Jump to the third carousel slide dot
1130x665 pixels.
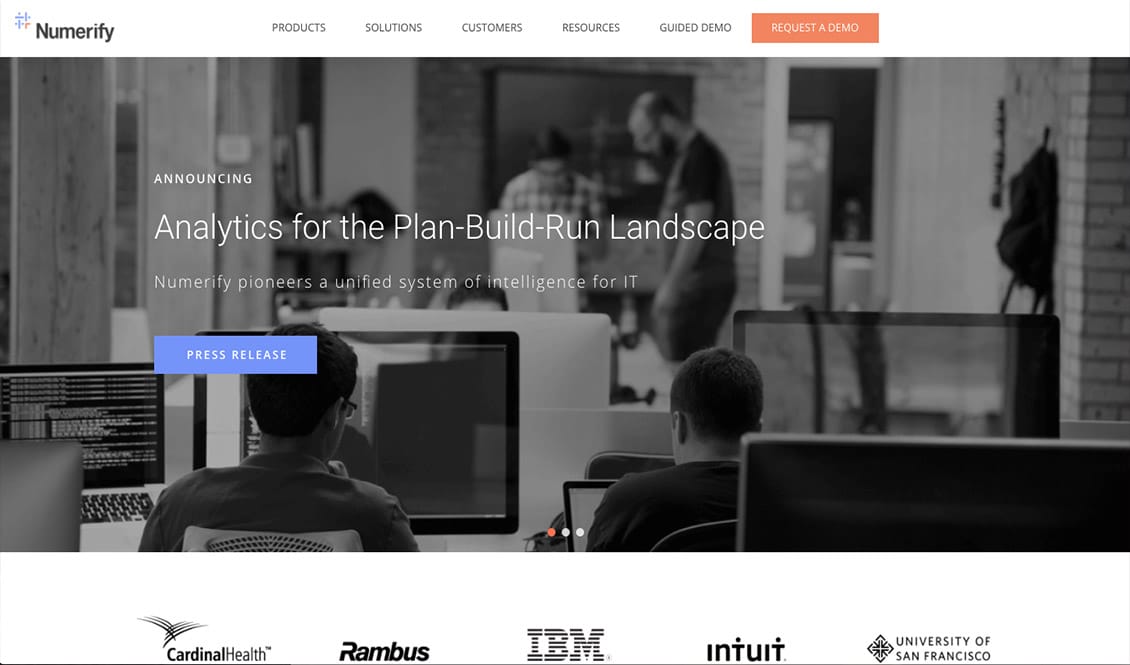tap(580, 532)
